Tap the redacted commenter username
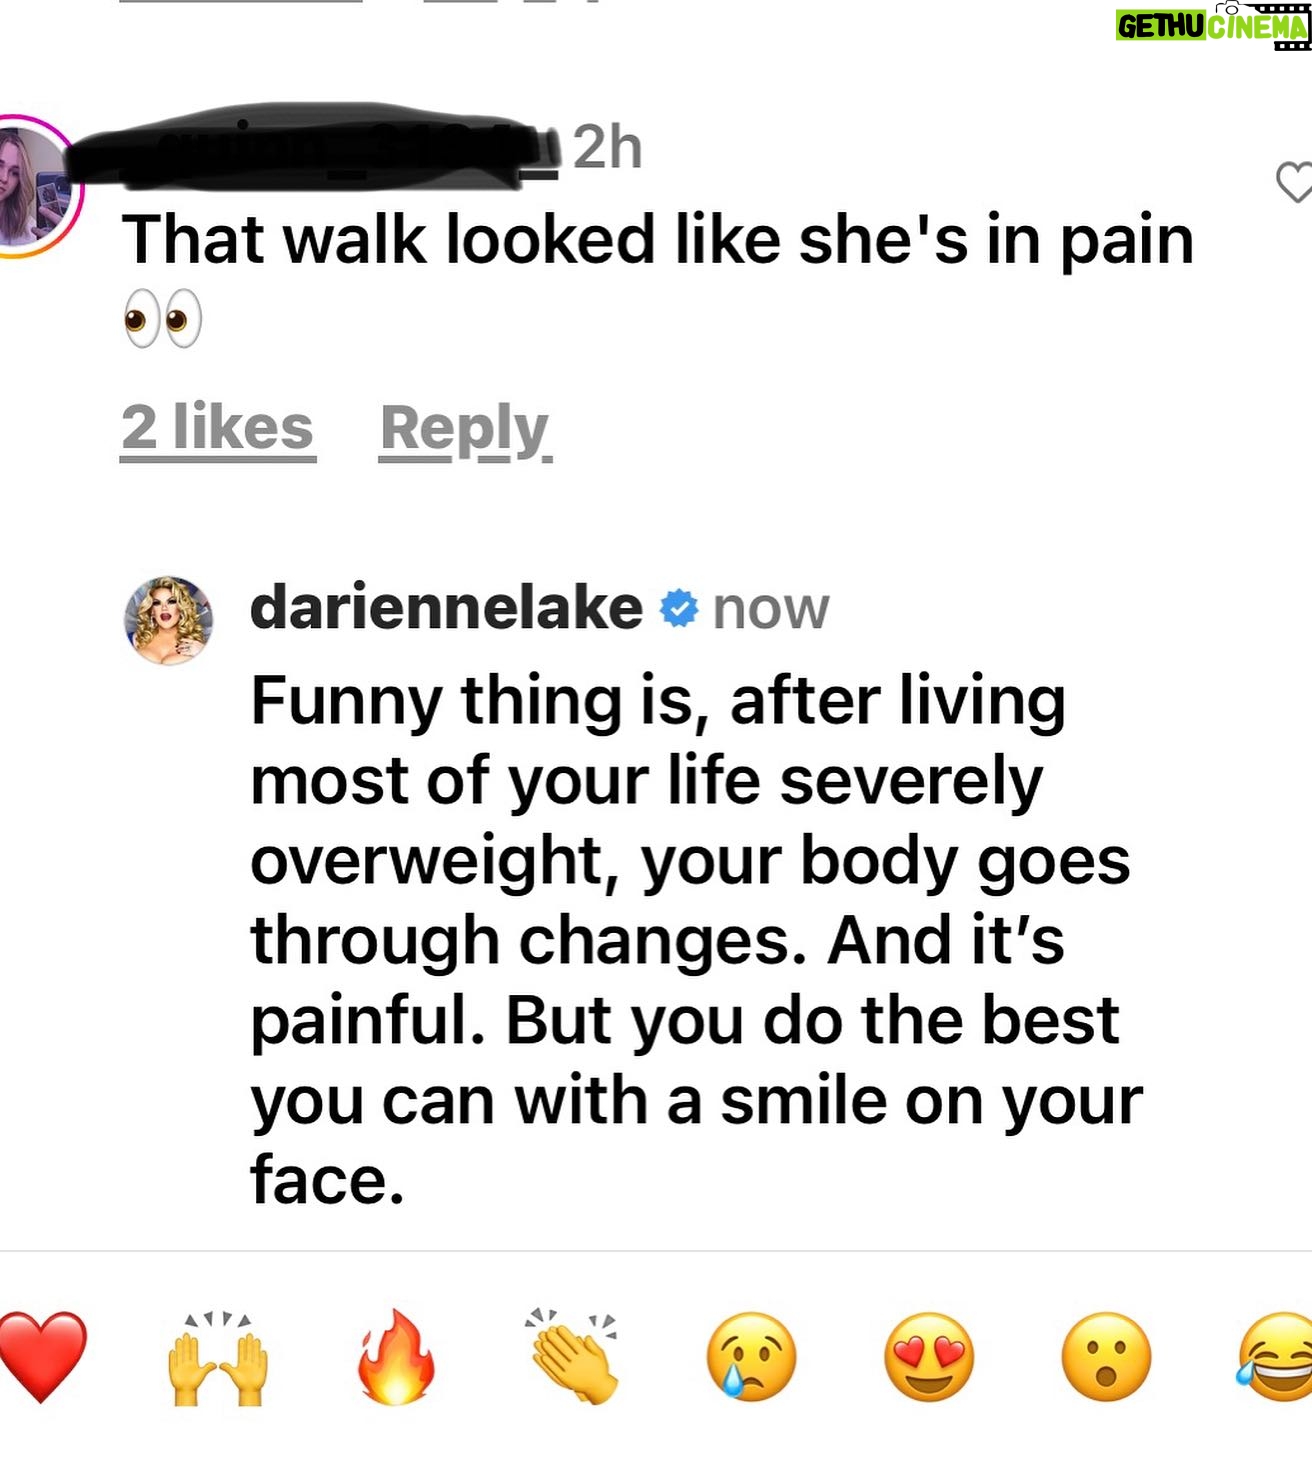 [x=315, y=147]
